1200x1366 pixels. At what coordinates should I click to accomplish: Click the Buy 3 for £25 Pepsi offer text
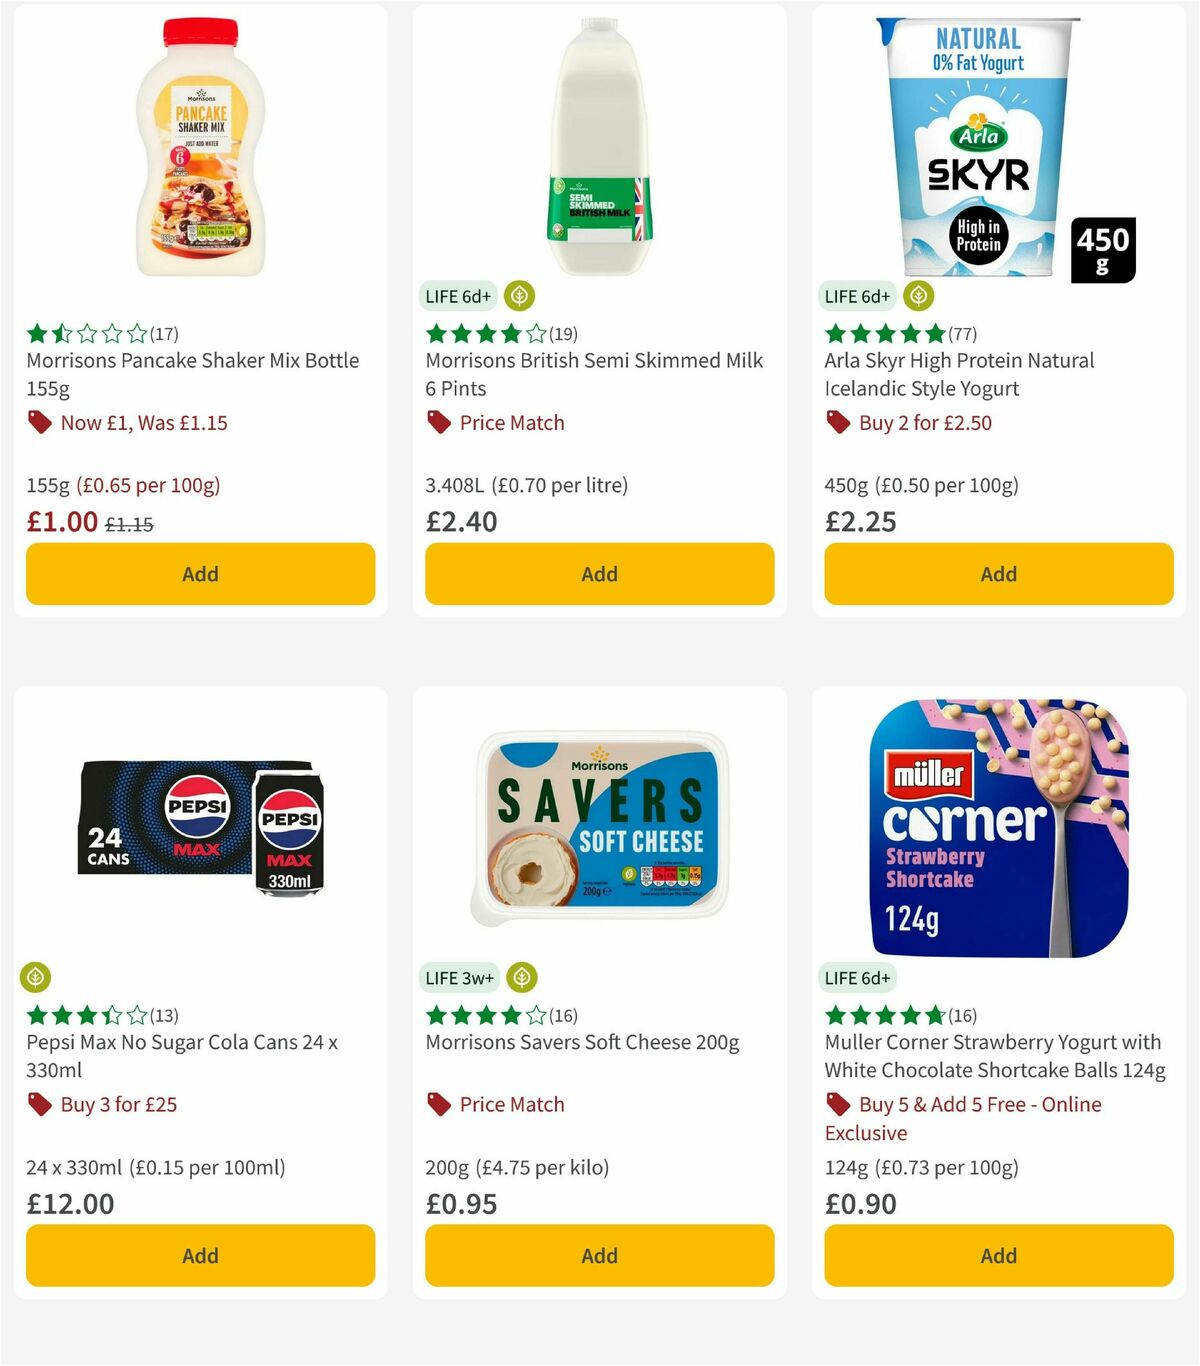(x=119, y=1104)
